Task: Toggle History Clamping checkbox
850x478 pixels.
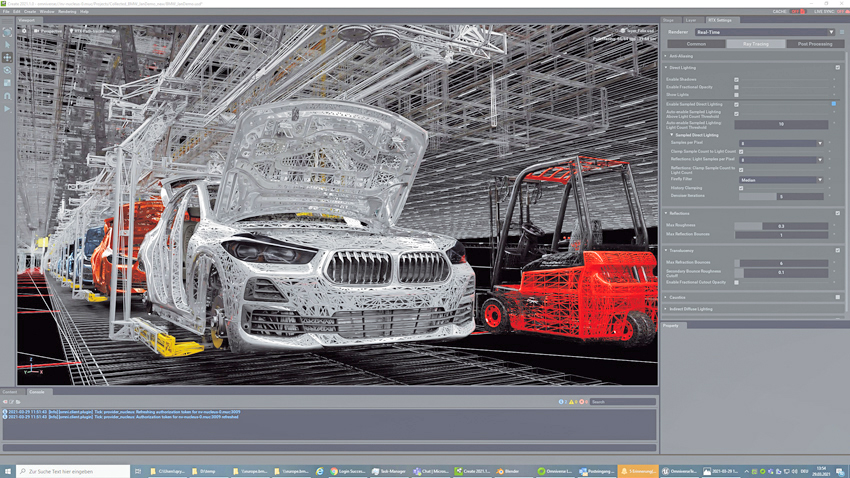Action: coord(741,188)
